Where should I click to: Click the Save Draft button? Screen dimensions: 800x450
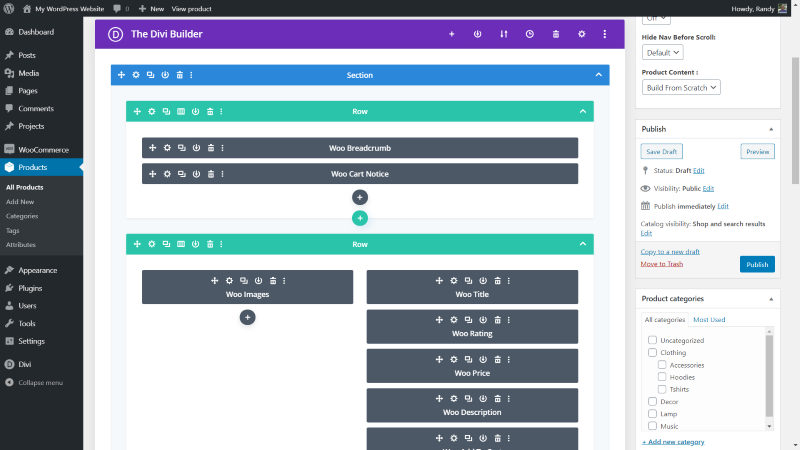pyautogui.click(x=661, y=152)
